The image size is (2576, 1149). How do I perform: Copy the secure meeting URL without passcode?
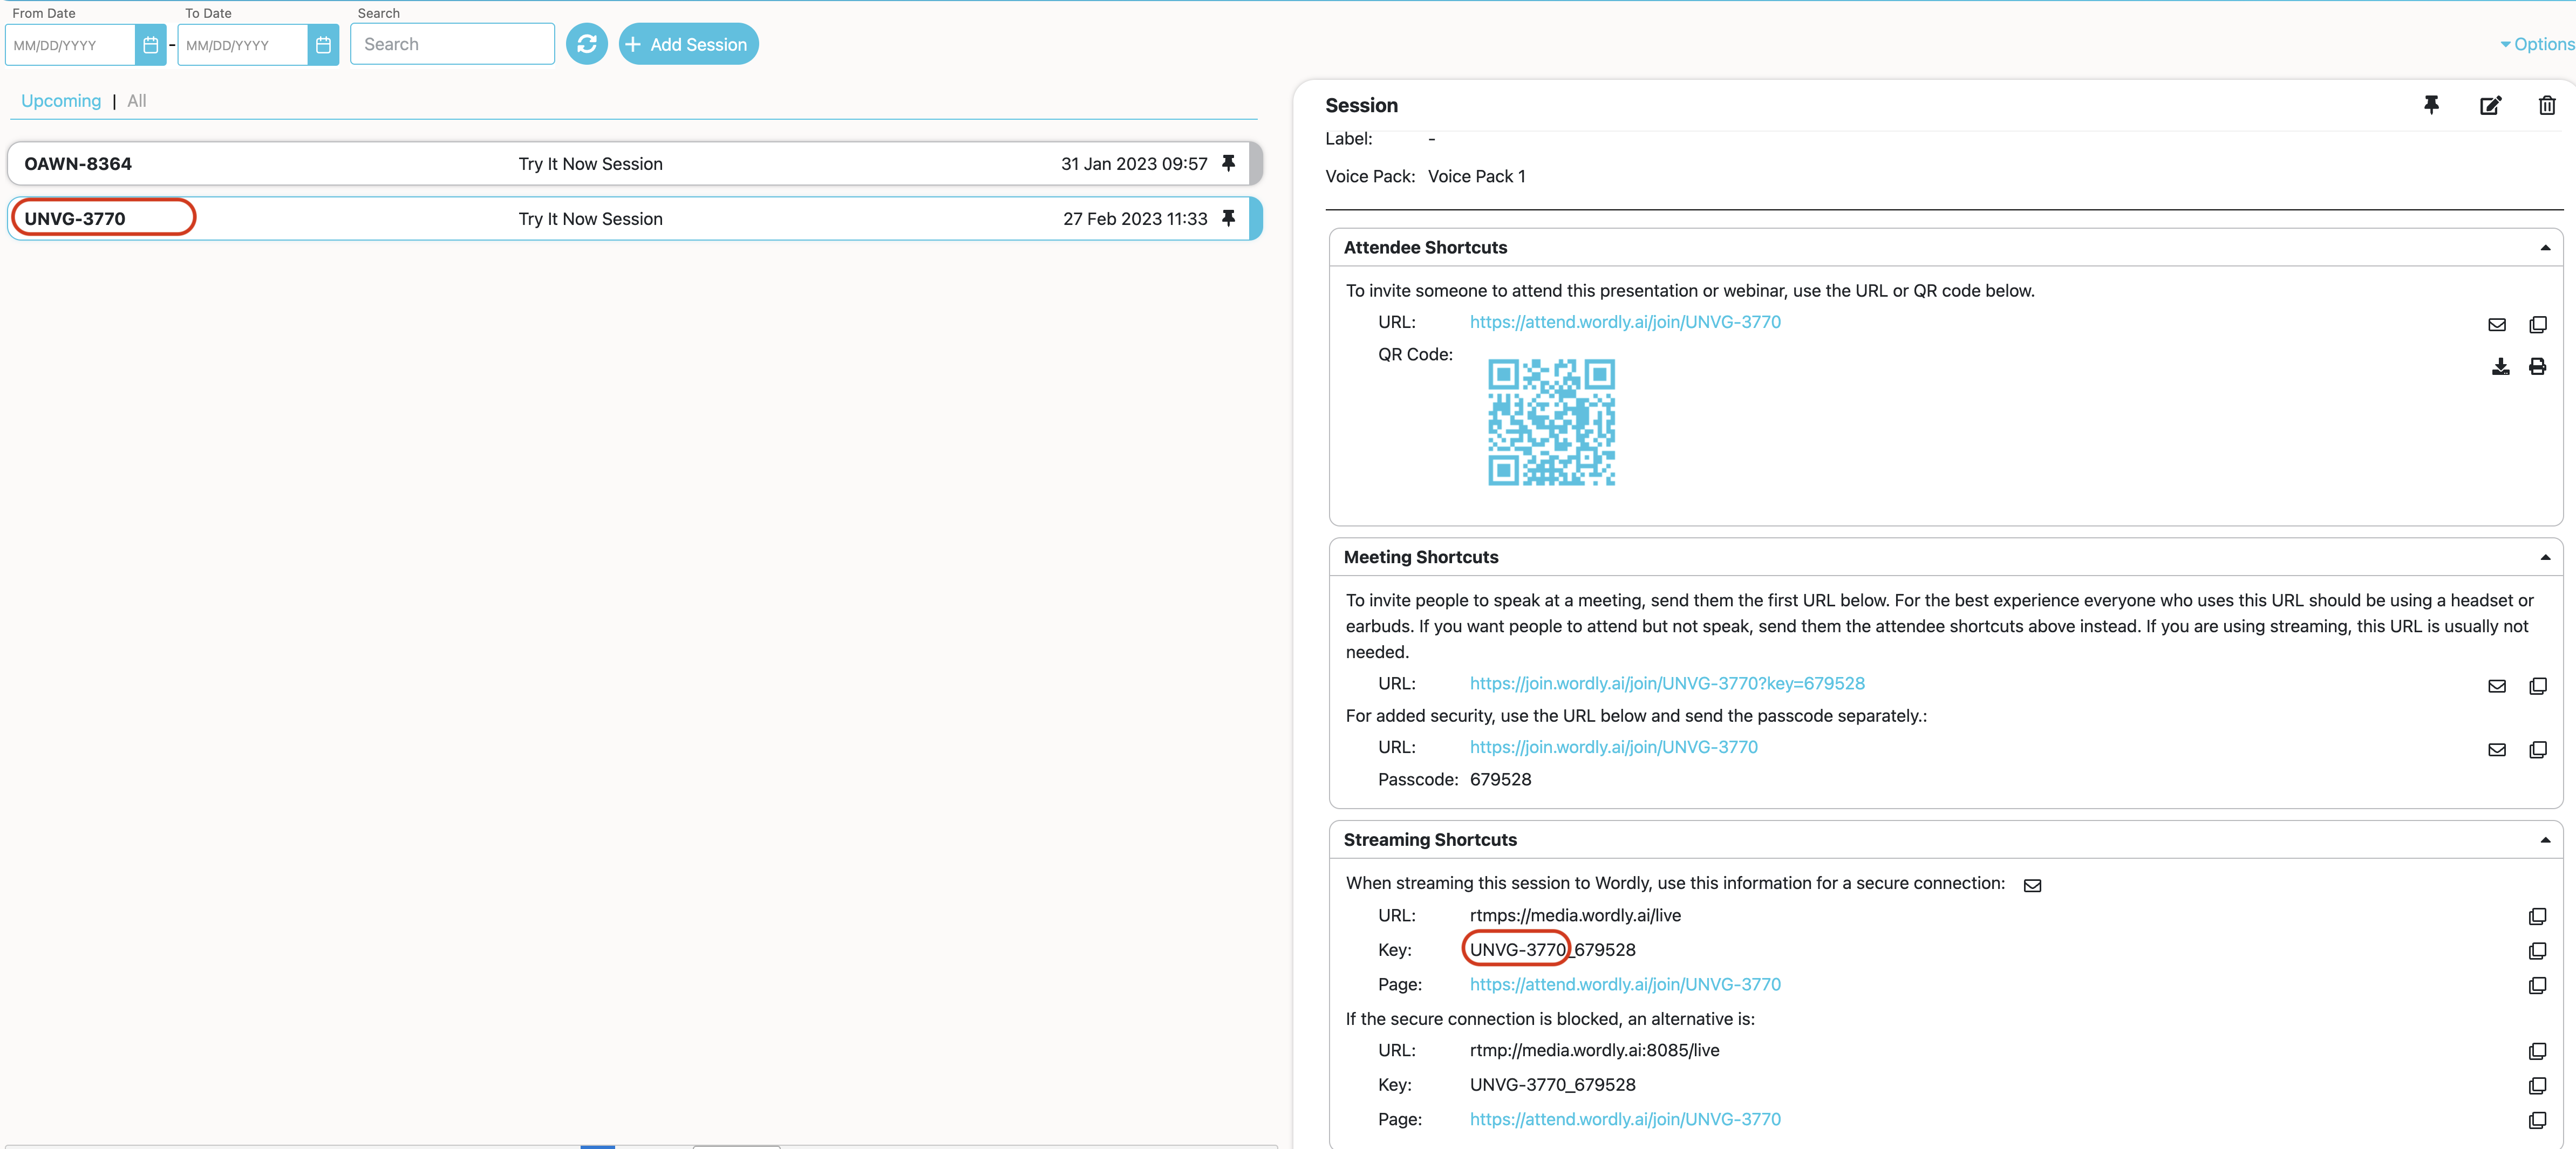point(2538,750)
